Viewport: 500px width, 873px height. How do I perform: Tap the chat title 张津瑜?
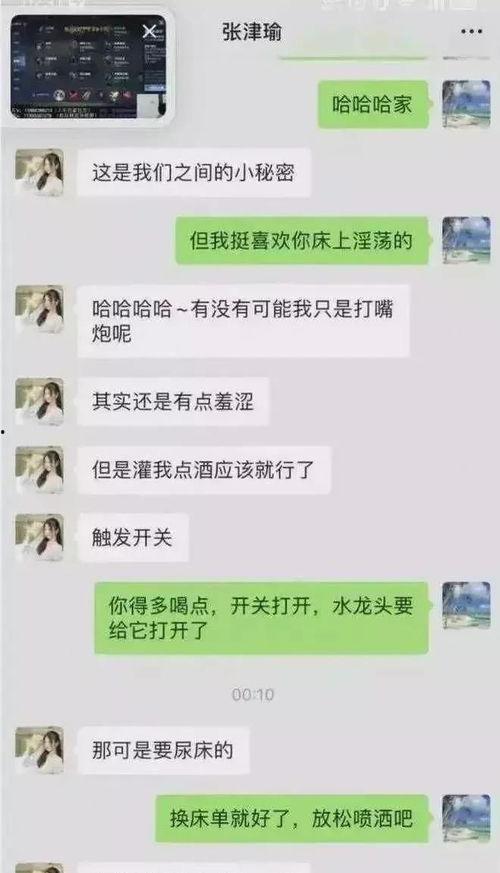(252, 32)
